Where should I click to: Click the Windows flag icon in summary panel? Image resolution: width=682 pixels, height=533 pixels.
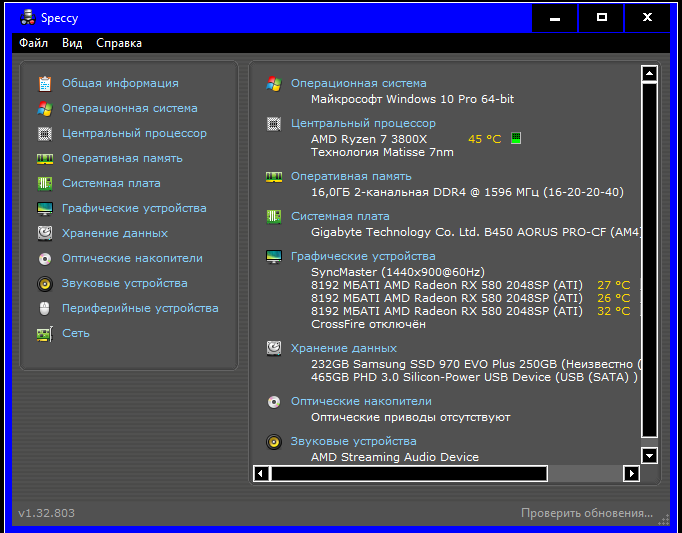coord(274,84)
